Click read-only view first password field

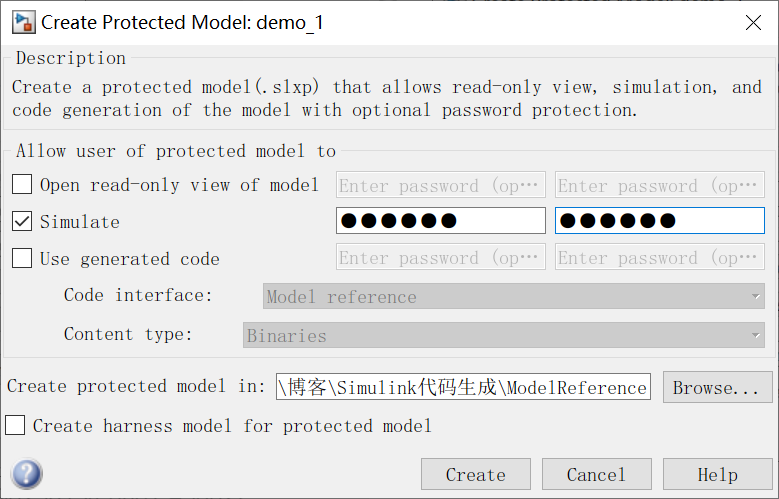(x=441, y=185)
